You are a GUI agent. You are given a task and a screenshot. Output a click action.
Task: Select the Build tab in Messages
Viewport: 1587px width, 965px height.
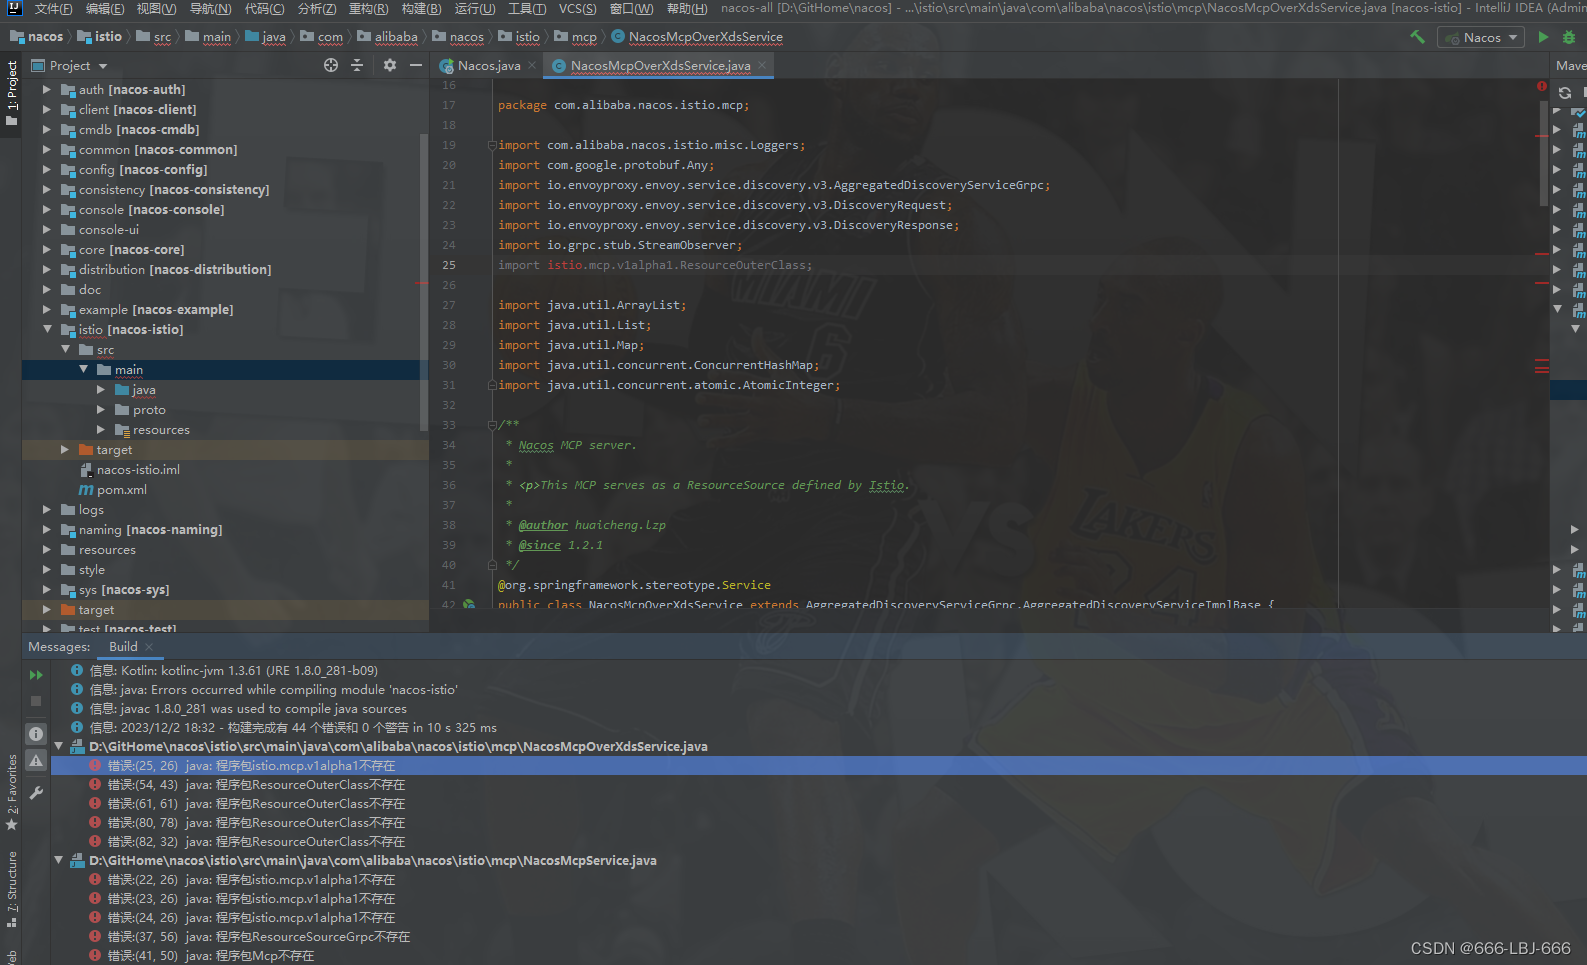click(123, 647)
